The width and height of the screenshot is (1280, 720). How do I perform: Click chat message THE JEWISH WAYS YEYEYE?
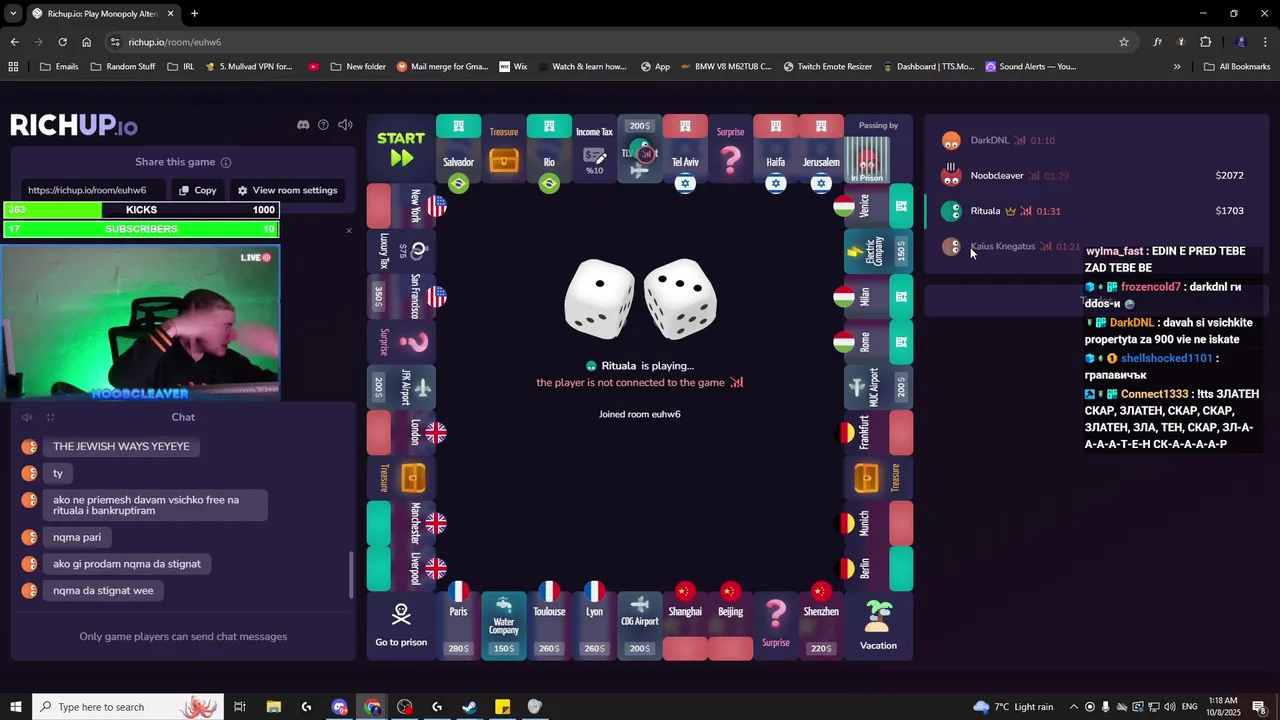click(x=121, y=446)
